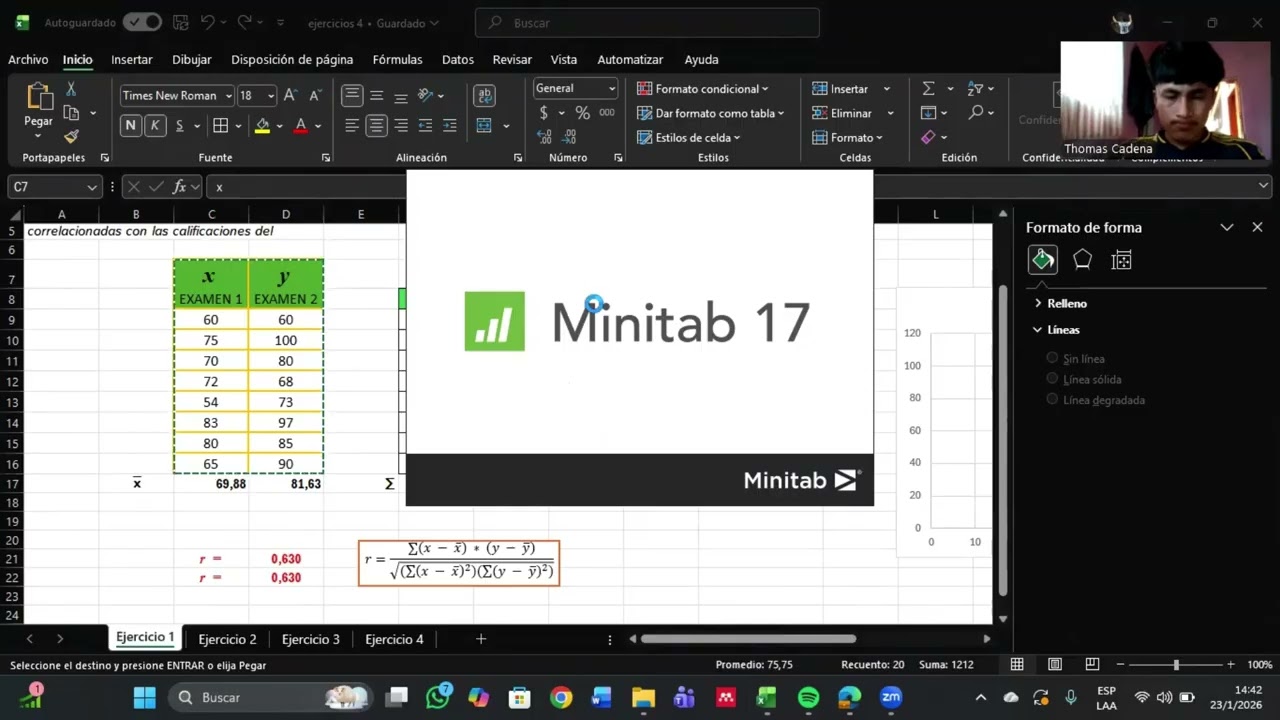Toggle the Autoguardado switch
1280x720 pixels.
(142, 22)
